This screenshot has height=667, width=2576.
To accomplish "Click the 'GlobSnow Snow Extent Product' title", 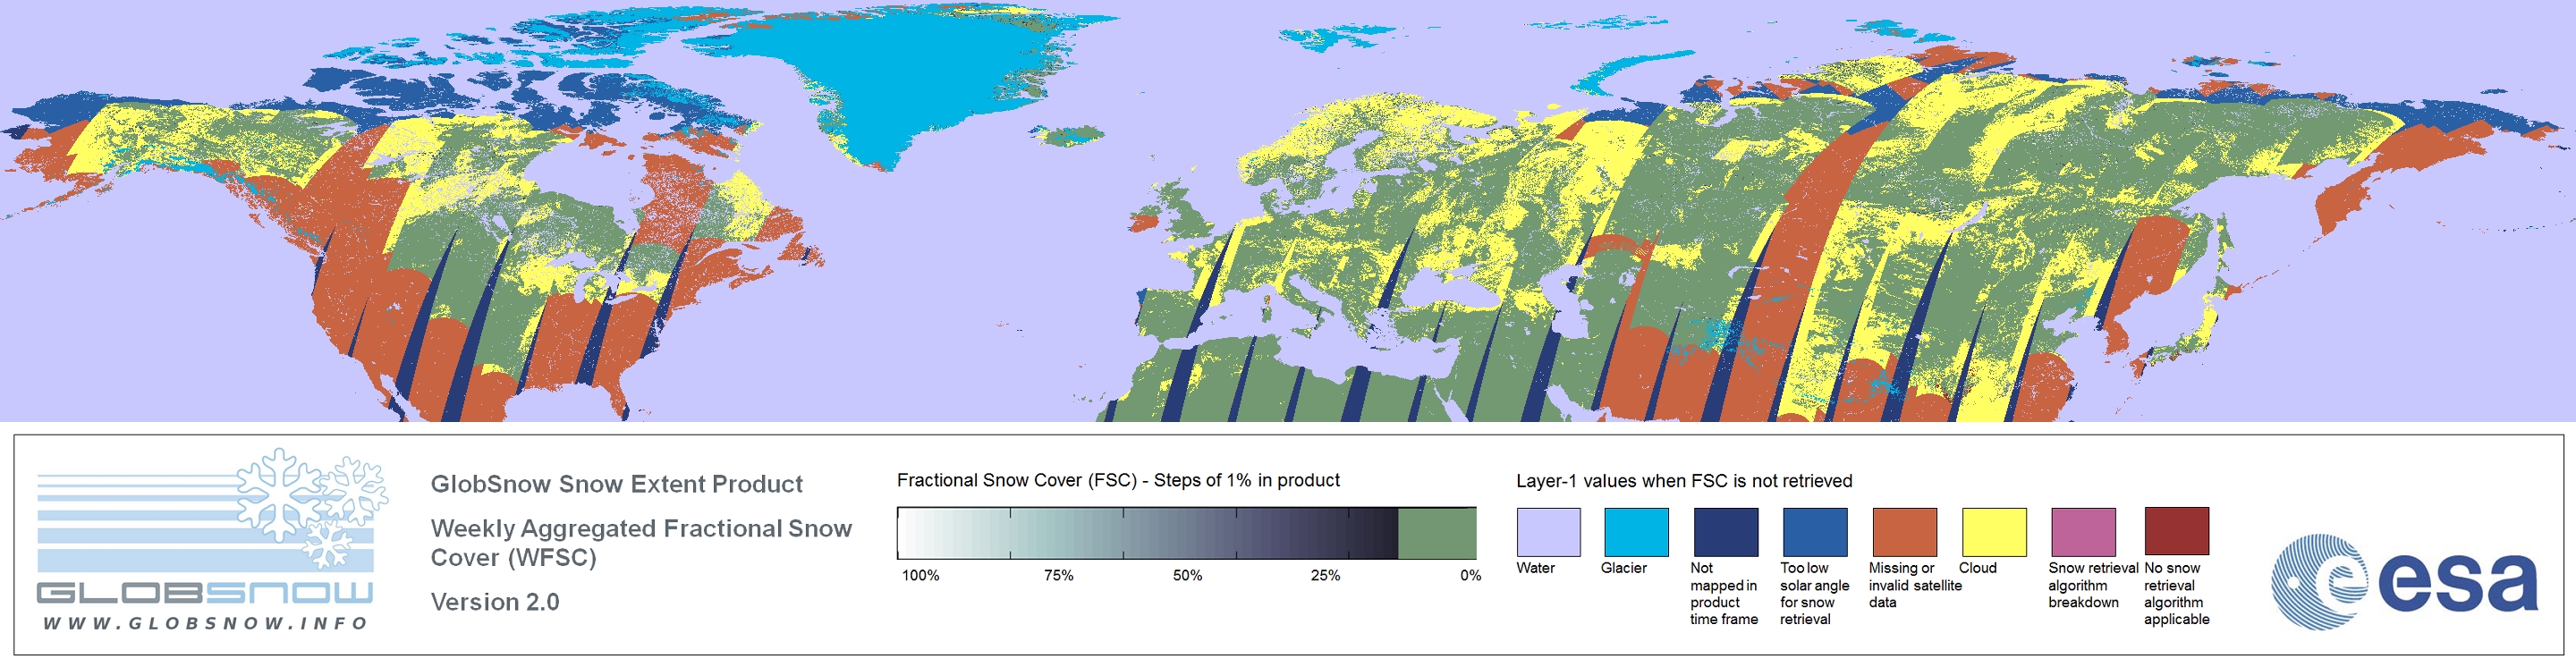I will pyautogui.click(x=616, y=484).
